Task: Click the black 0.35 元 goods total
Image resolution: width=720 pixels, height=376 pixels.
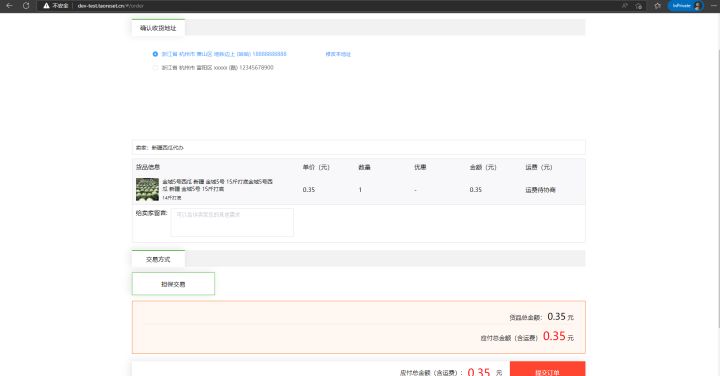Action: (560, 317)
